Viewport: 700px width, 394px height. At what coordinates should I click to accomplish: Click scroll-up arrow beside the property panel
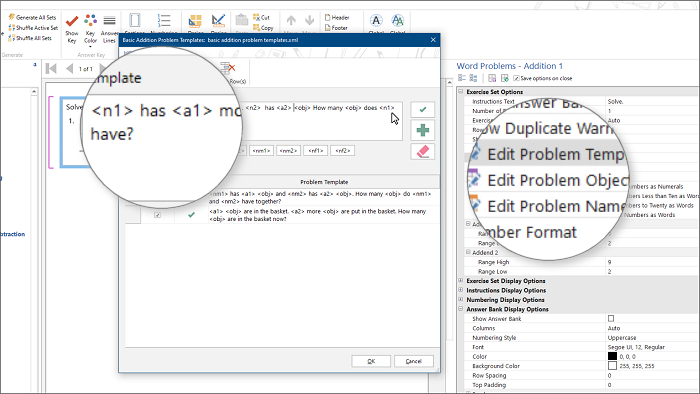tap(450, 83)
